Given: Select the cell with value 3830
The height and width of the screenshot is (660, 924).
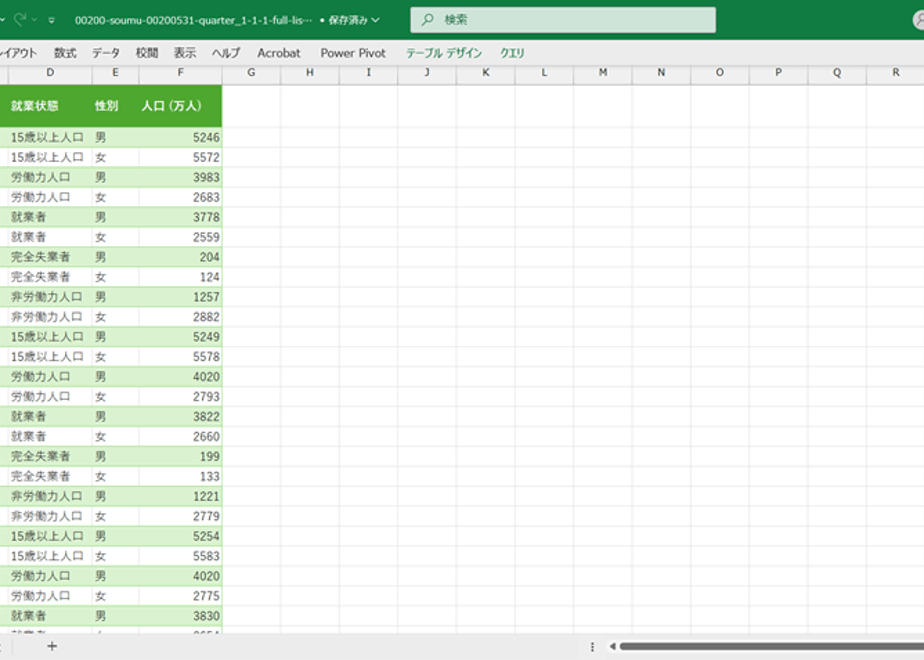Looking at the screenshot, I should [x=180, y=616].
